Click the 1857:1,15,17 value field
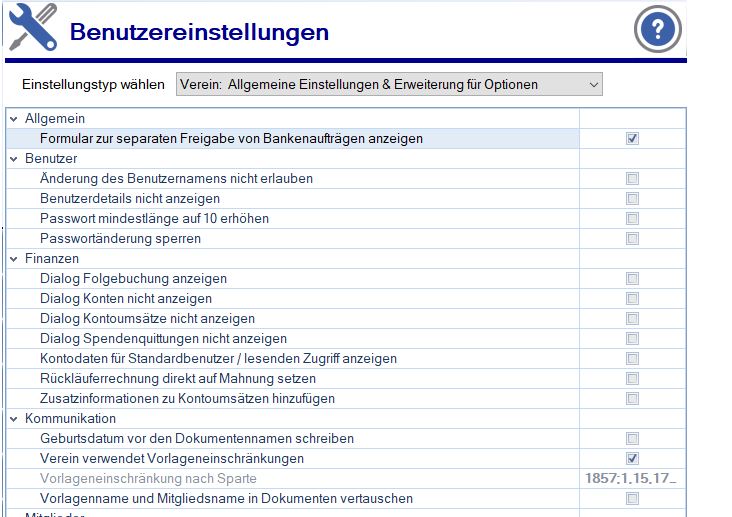Image resolution: width=732 pixels, height=517 pixels. point(632,479)
